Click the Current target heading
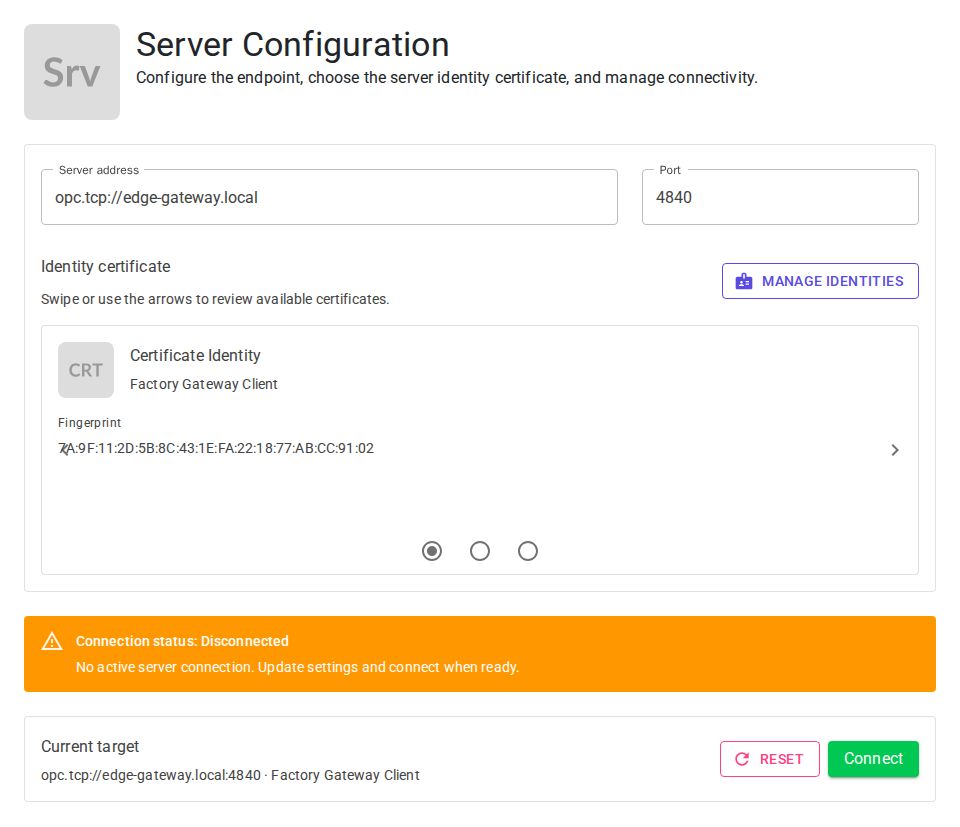 (90, 746)
